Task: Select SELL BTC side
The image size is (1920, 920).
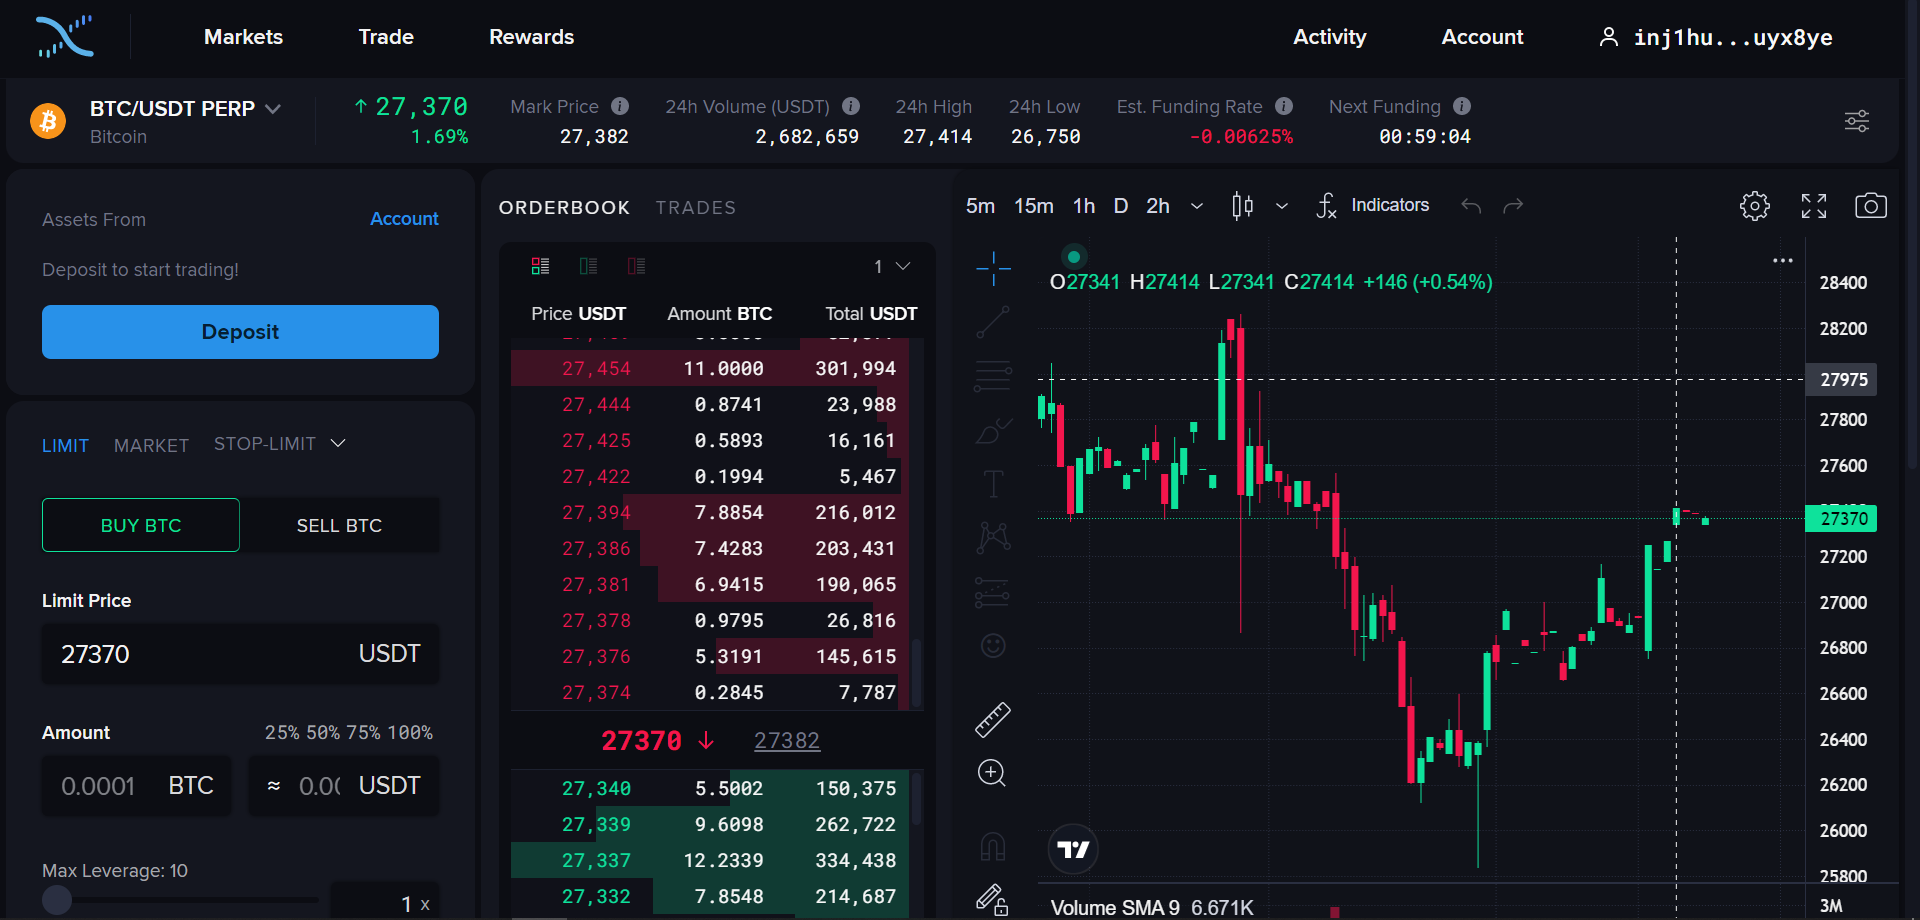Action: click(339, 525)
